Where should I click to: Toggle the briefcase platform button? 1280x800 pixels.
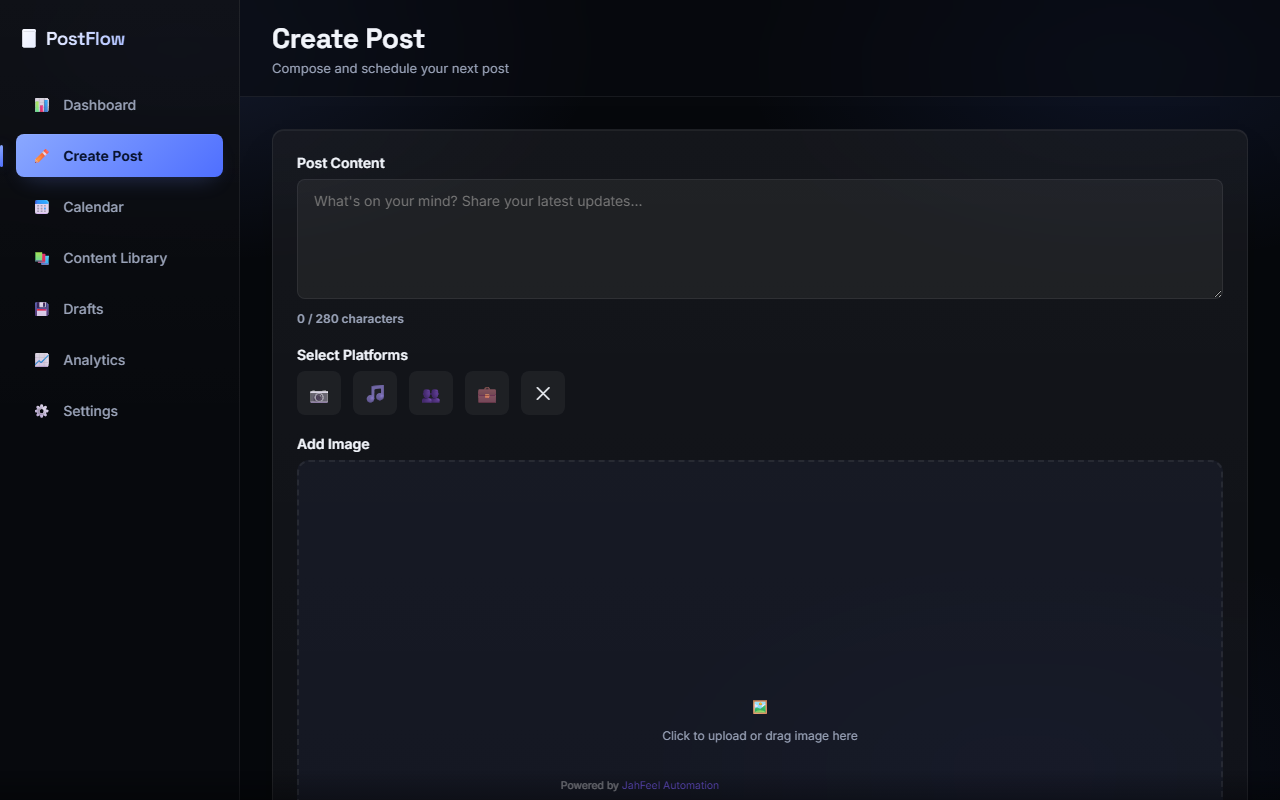[x=487, y=393]
